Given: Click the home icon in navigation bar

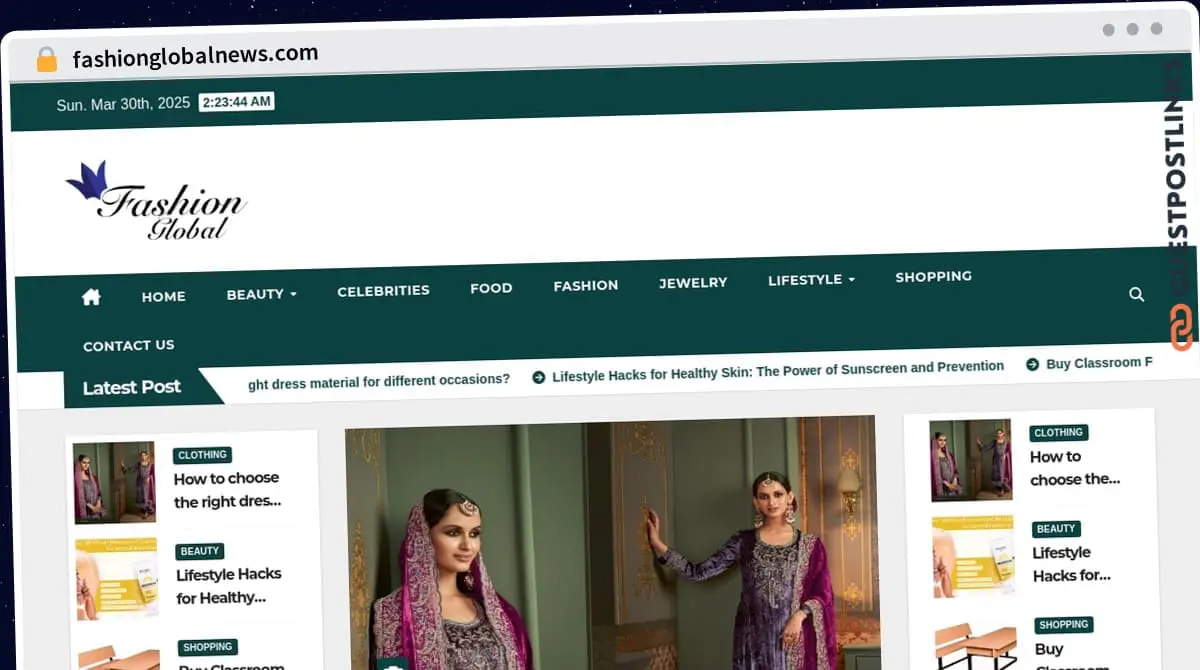Looking at the screenshot, I should (x=91, y=297).
